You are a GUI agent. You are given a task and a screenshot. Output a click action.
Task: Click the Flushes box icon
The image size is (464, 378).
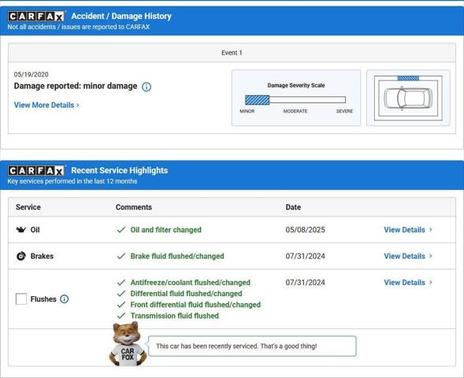tap(21, 299)
